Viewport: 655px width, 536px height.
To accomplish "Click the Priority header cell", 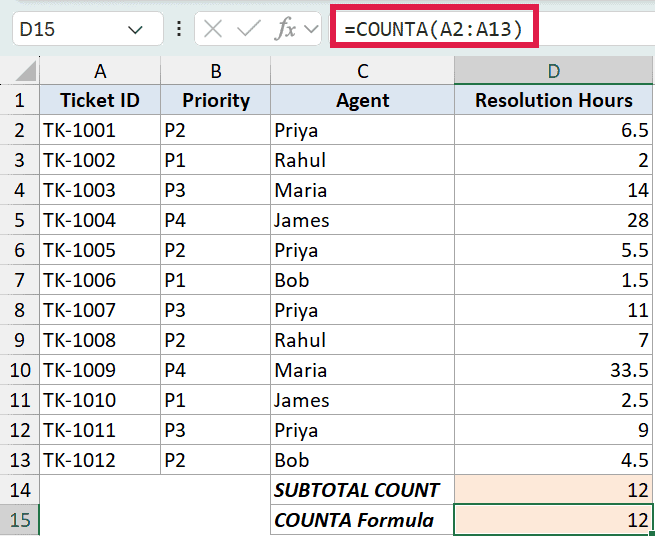I will (x=216, y=100).
